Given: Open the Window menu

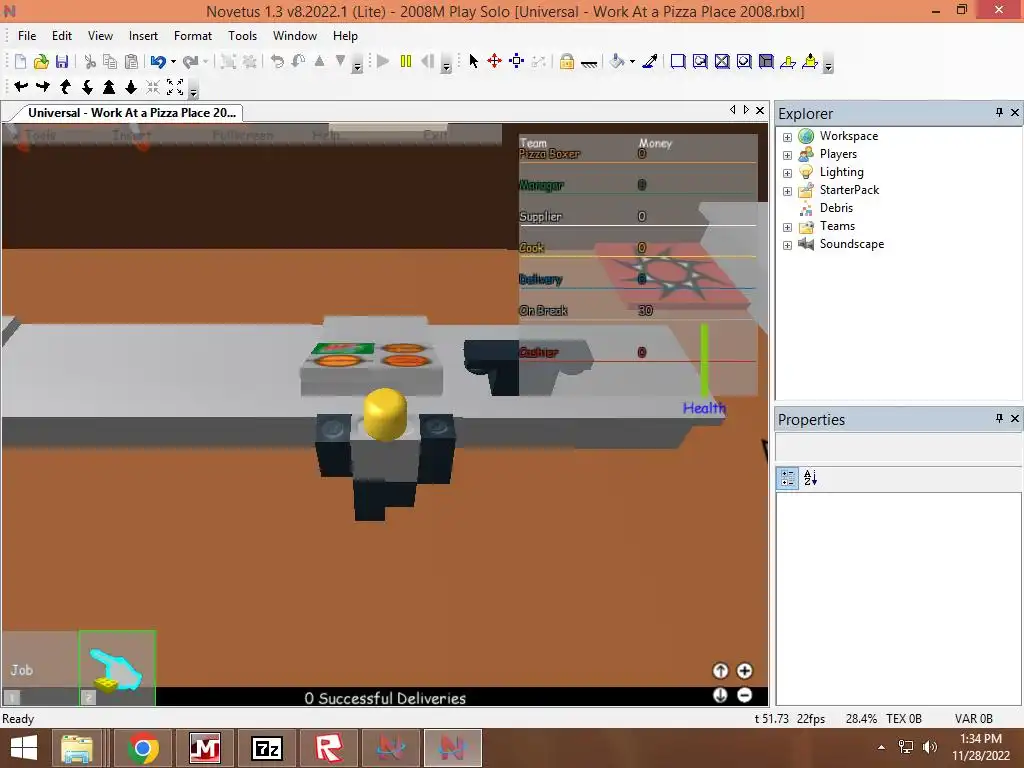Looking at the screenshot, I should 295,36.
